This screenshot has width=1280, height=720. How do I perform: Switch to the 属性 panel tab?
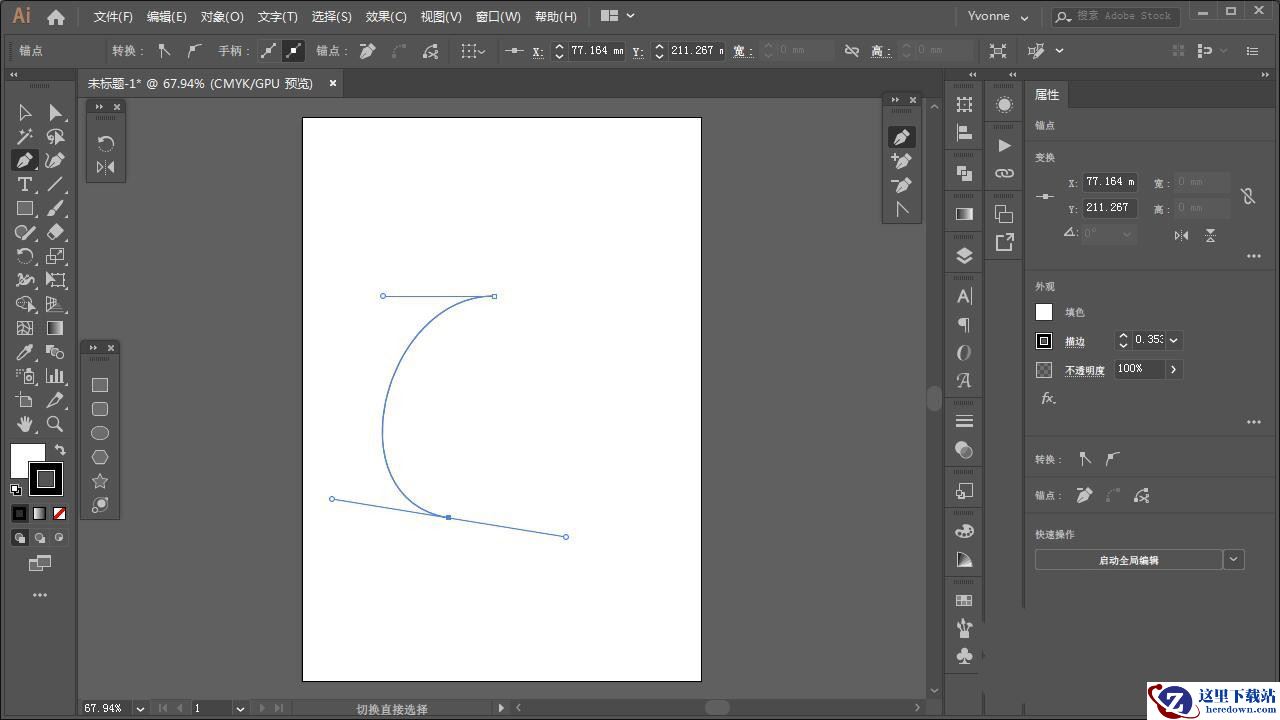pyautogui.click(x=1047, y=94)
